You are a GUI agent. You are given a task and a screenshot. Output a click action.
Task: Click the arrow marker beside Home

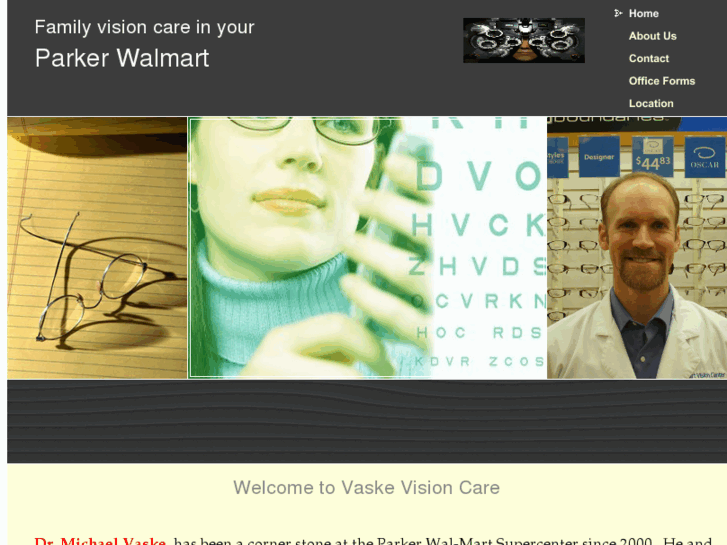(618, 13)
